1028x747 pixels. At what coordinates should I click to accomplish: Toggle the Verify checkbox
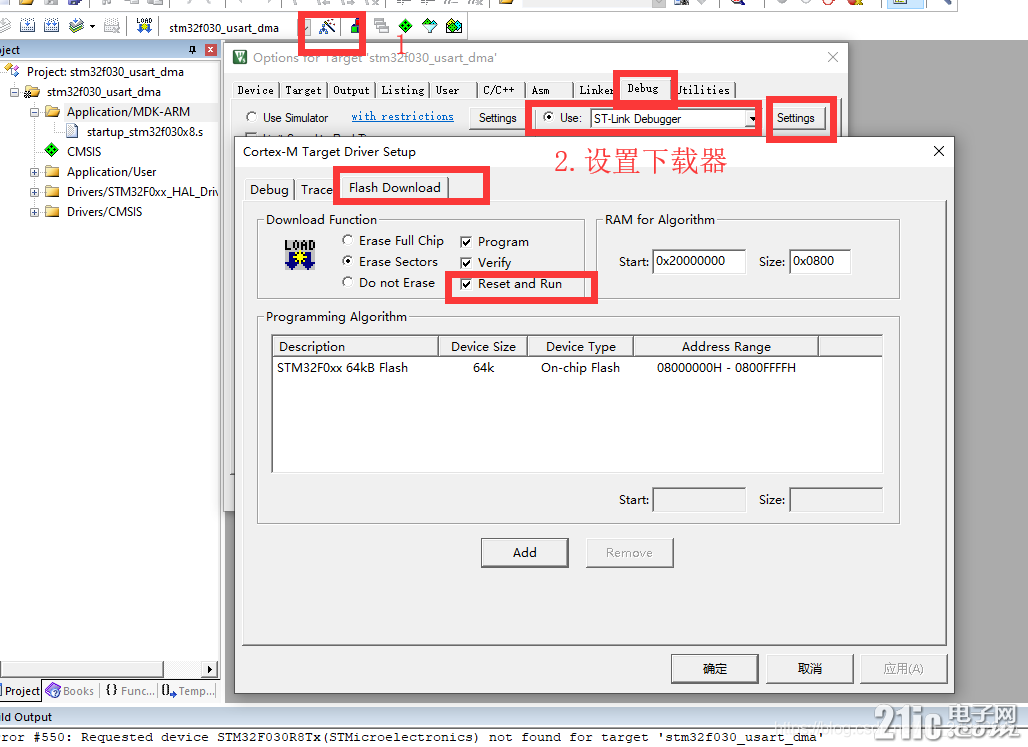tap(466, 263)
